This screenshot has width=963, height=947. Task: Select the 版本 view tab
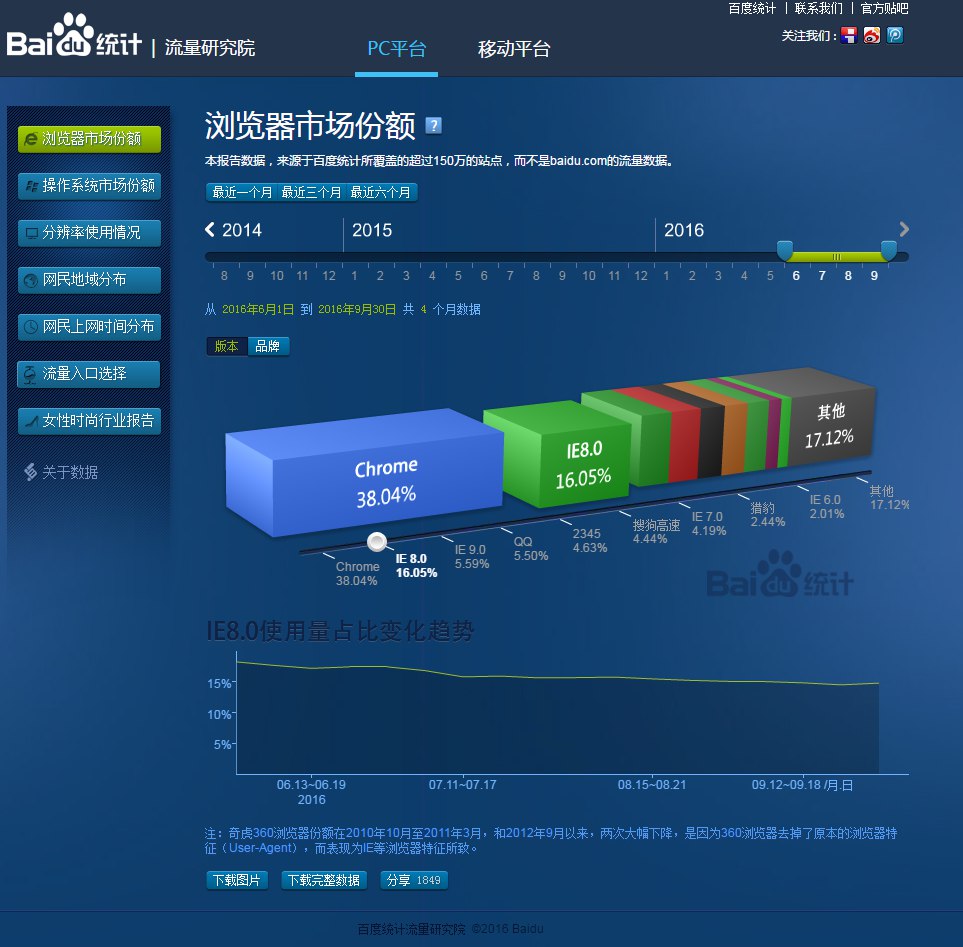click(x=227, y=346)
